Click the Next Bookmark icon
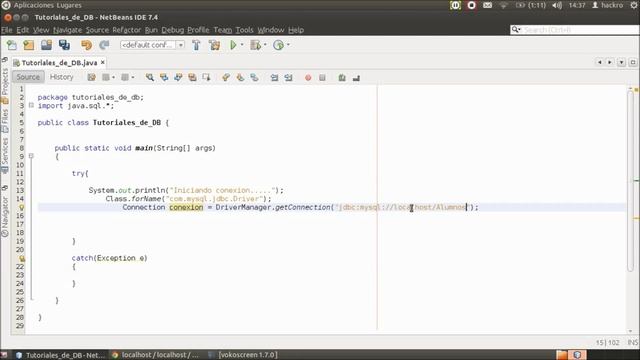The width and height of the screenshot is (640, 360). (x=240, y=78)
